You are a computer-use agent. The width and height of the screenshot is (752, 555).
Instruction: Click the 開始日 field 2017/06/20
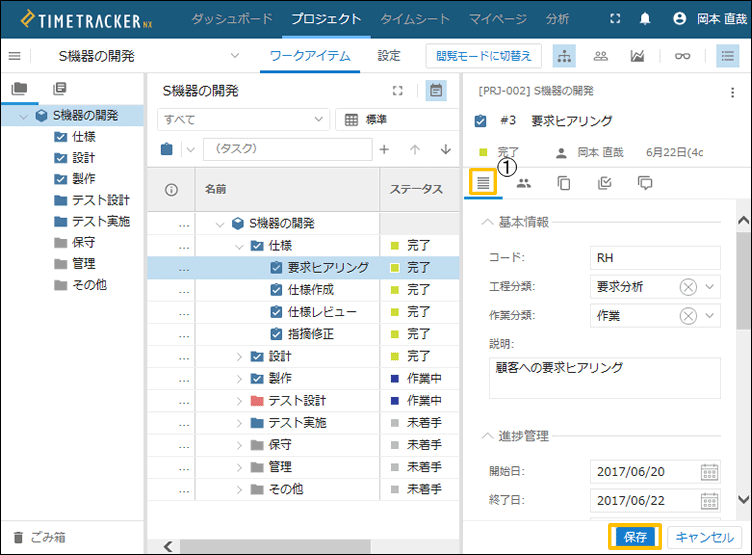point(655,472)
